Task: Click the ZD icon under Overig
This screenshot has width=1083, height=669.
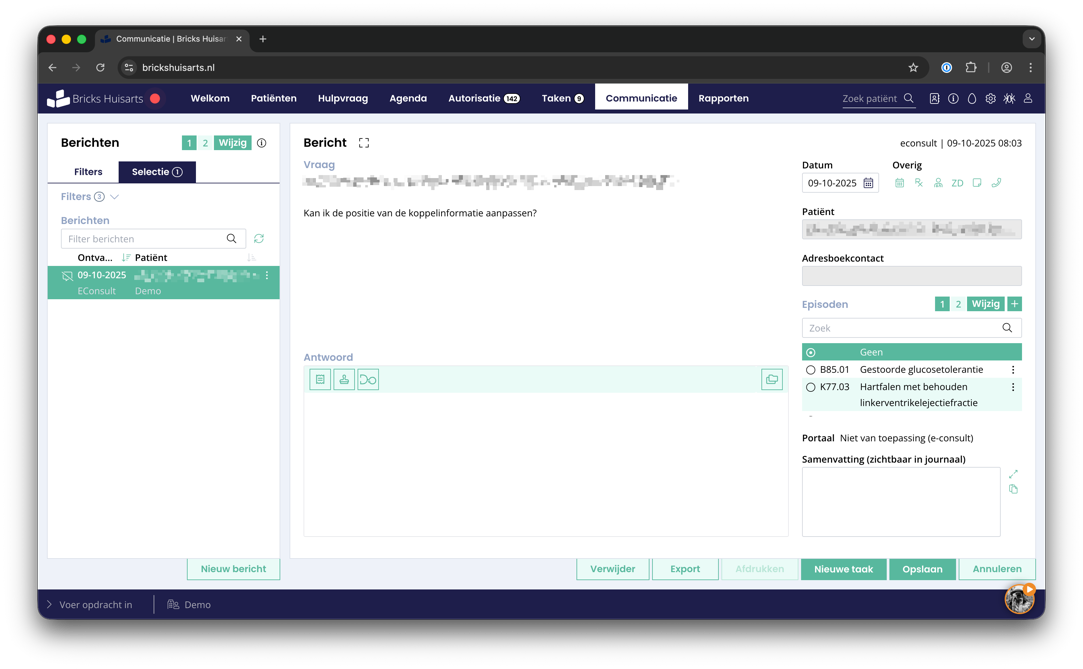Action: click(x=957, y=183)
